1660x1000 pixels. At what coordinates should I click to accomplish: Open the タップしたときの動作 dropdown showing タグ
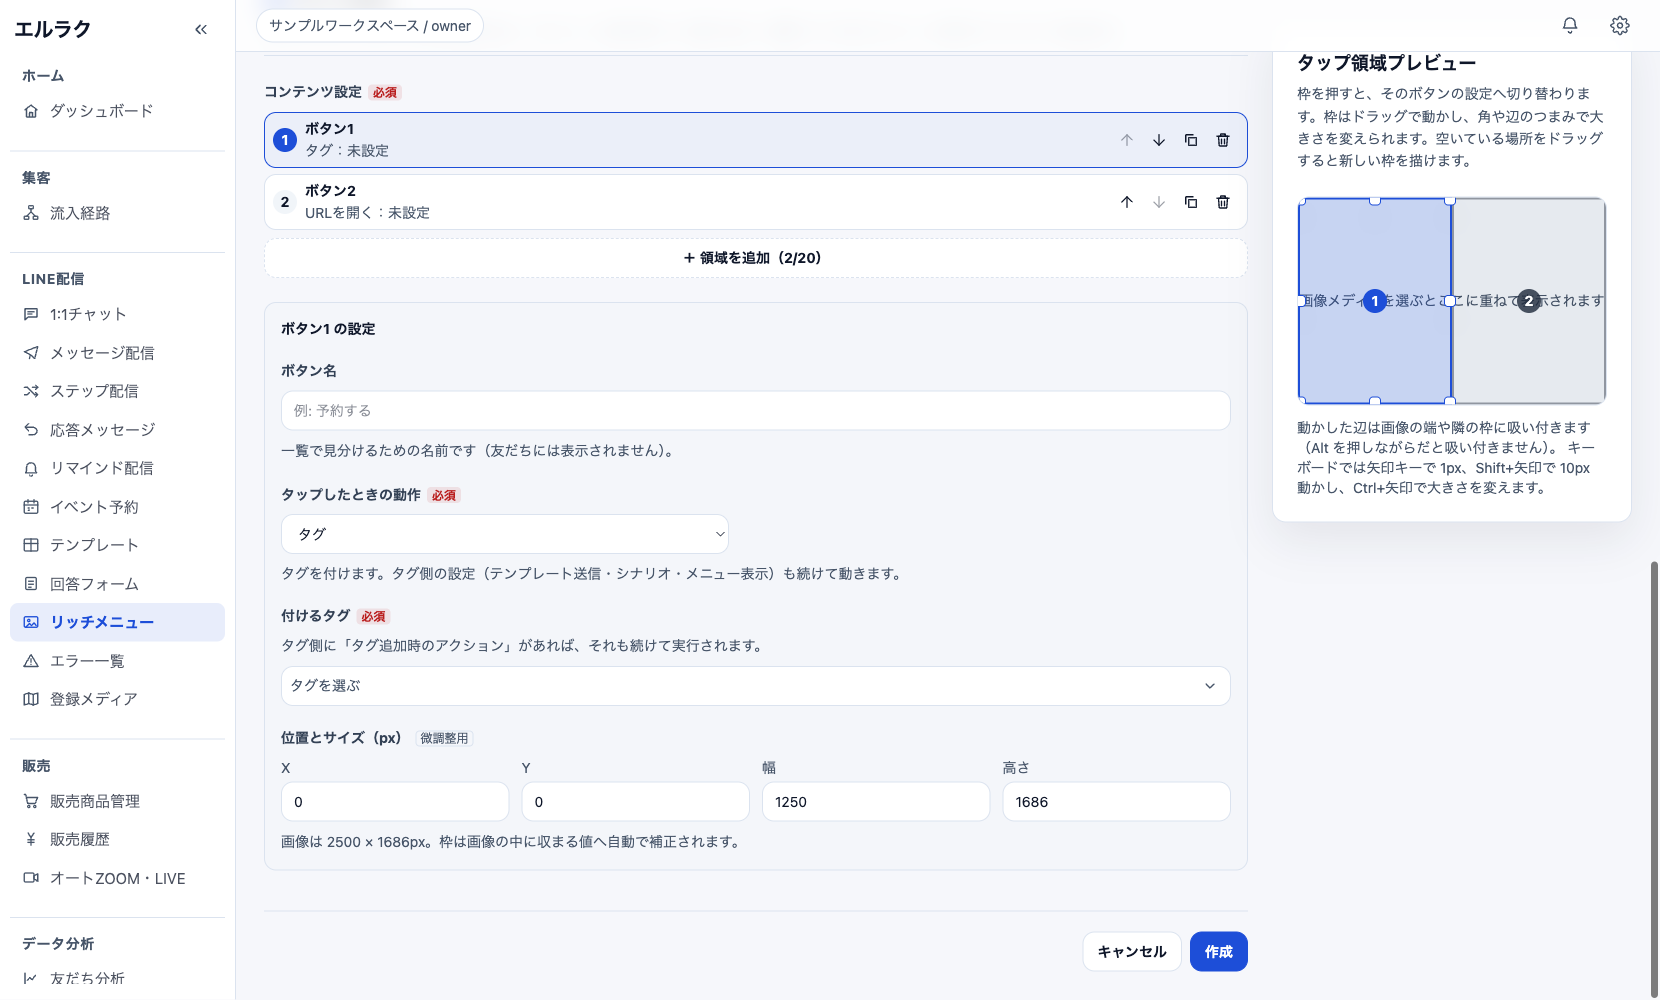click(505, 534)
